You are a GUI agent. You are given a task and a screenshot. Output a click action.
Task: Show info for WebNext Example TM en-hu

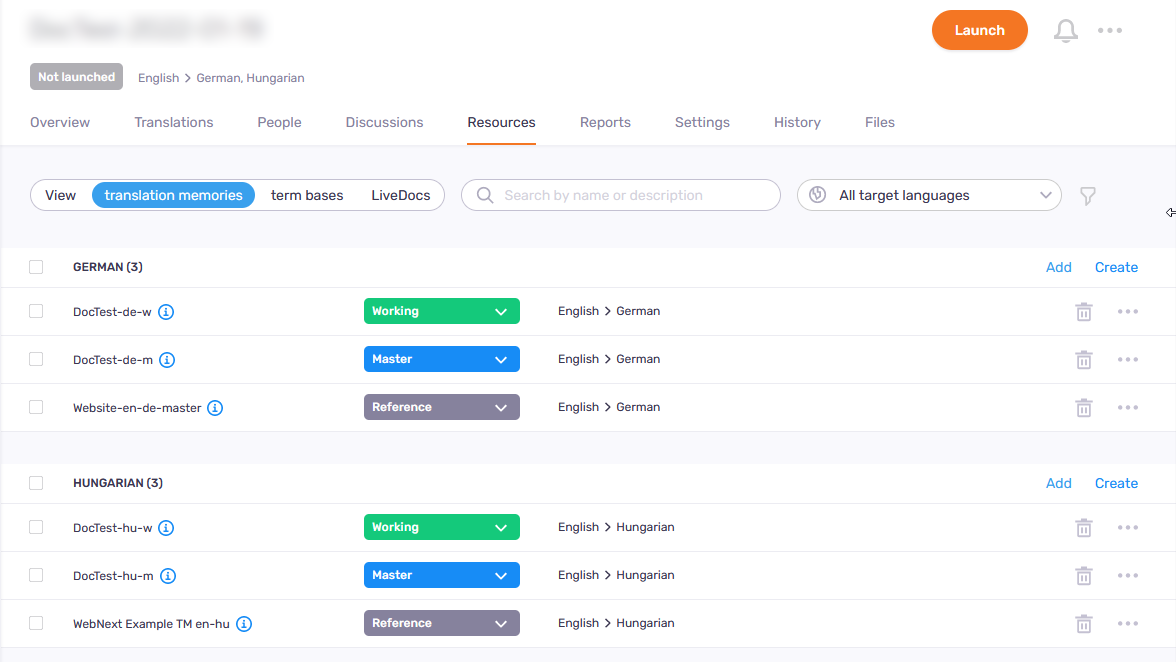coord(244,624)
